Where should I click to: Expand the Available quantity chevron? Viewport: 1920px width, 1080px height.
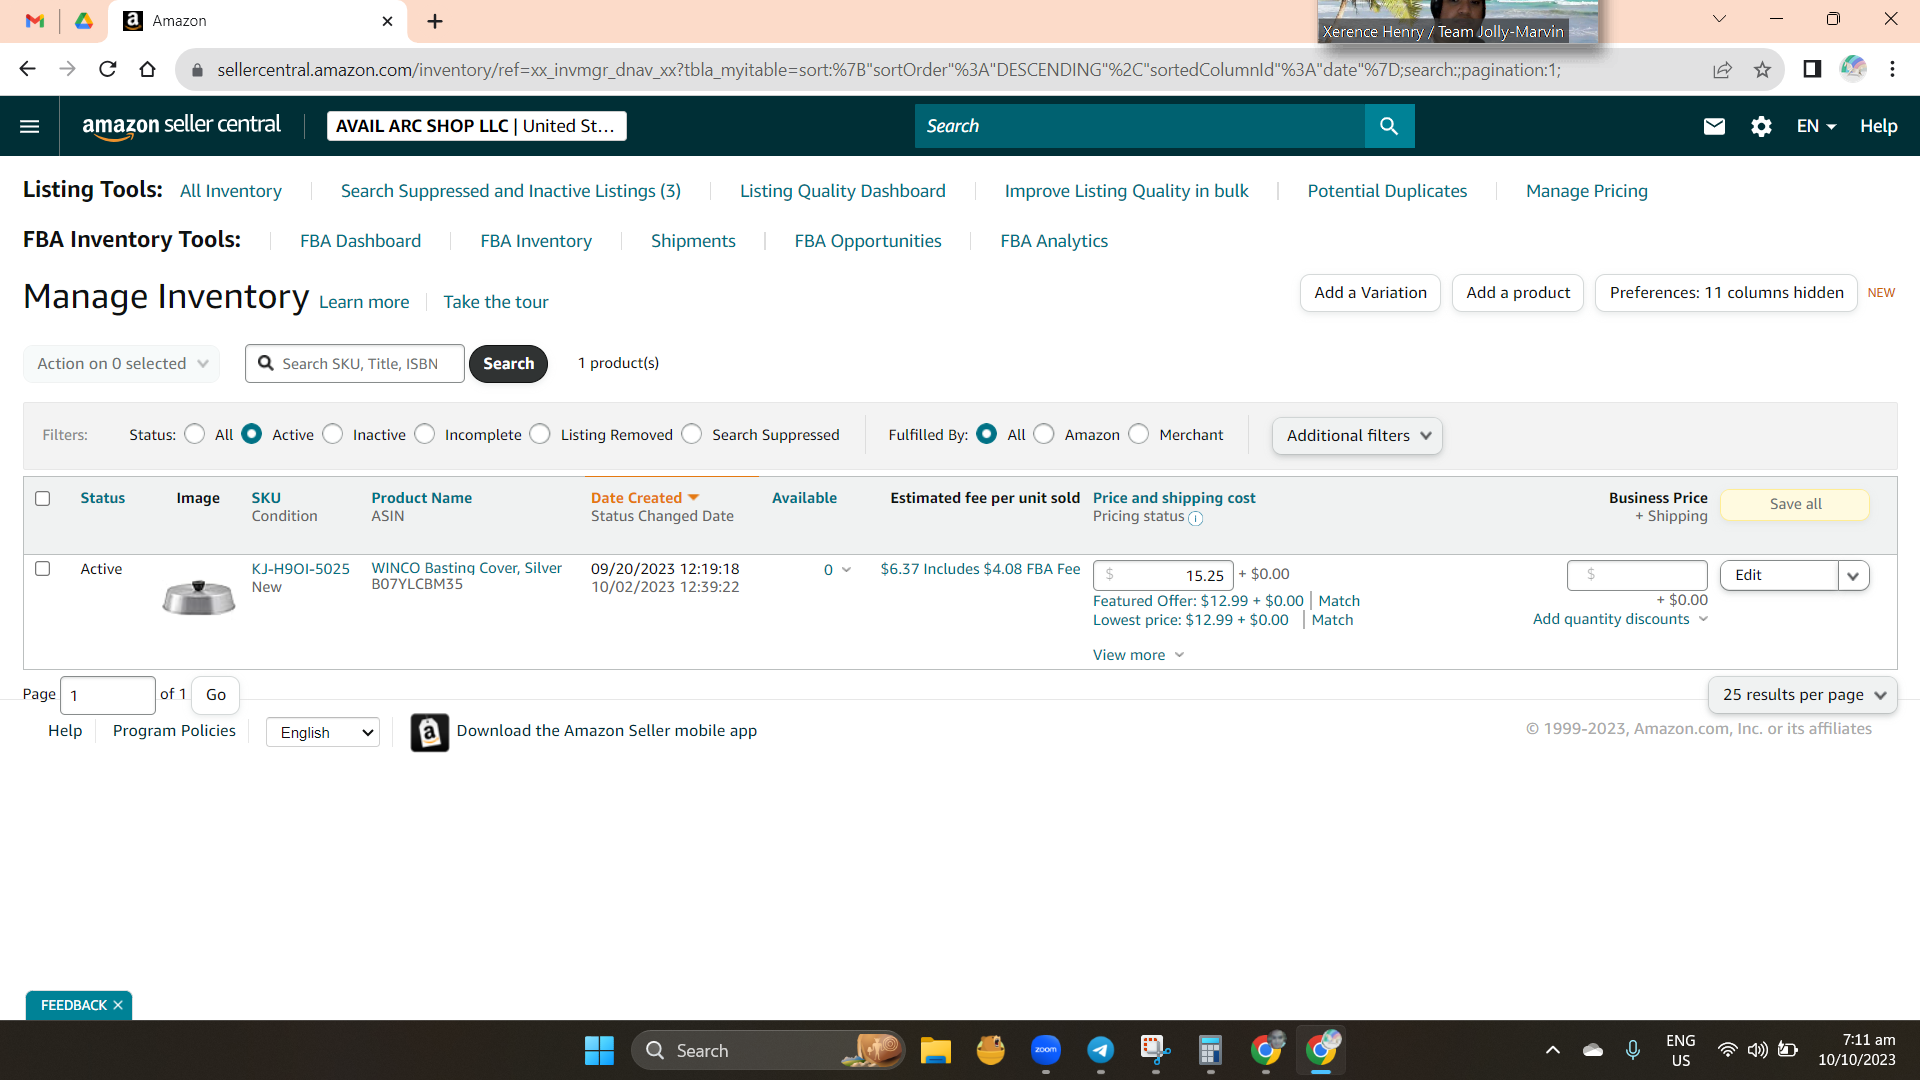click(x=846, y=570)
